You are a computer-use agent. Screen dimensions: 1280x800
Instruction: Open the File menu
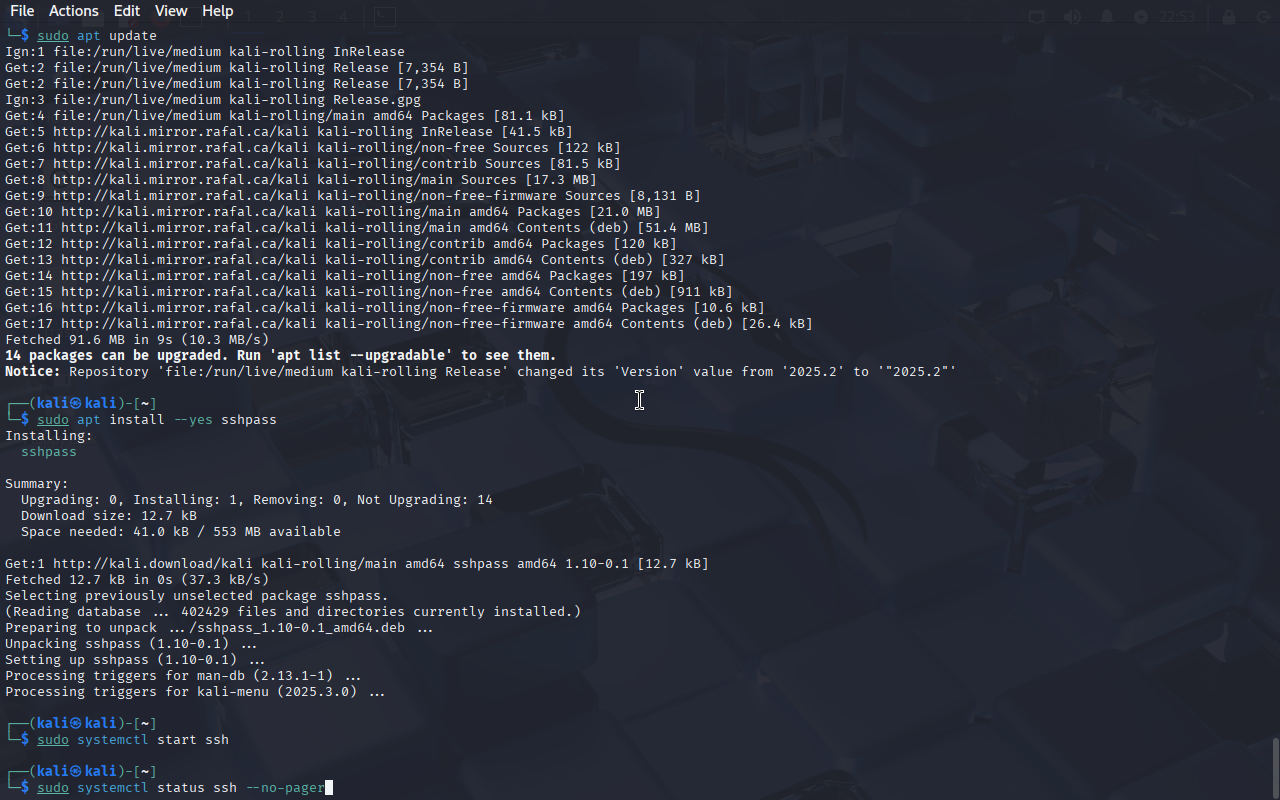point(22,11)
